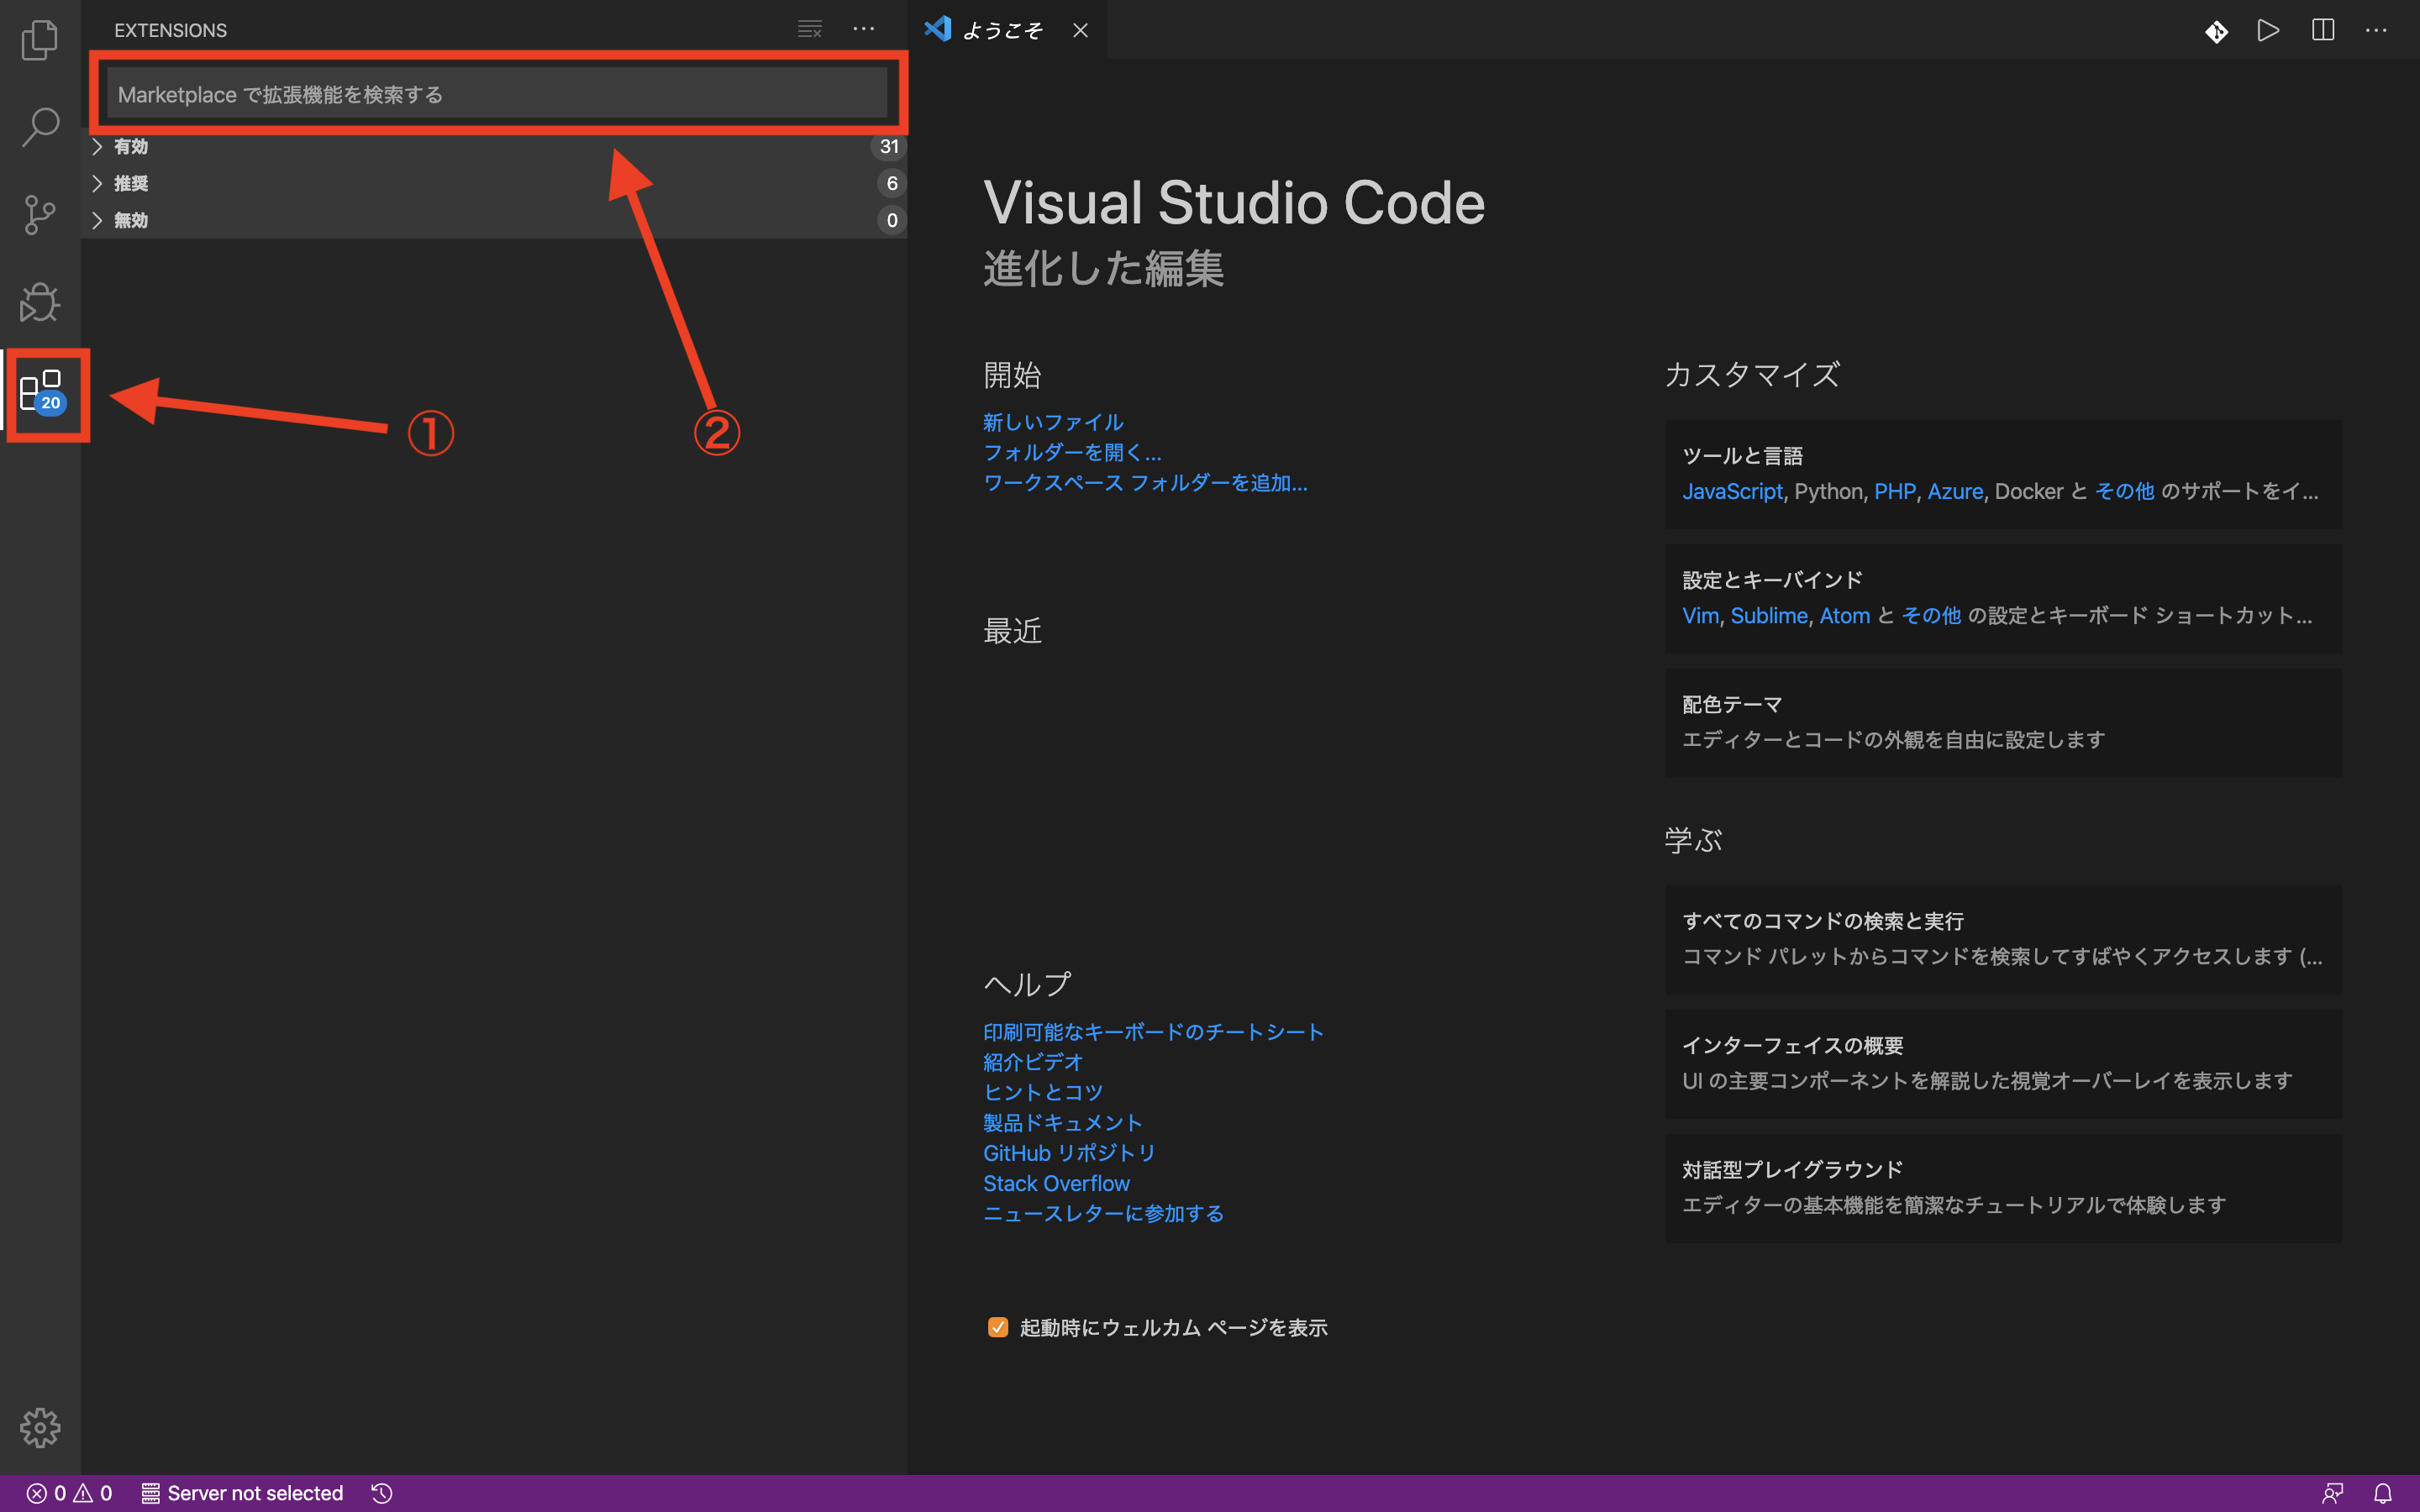
Task: Open the Source Control view
Action: pos(40,214)
